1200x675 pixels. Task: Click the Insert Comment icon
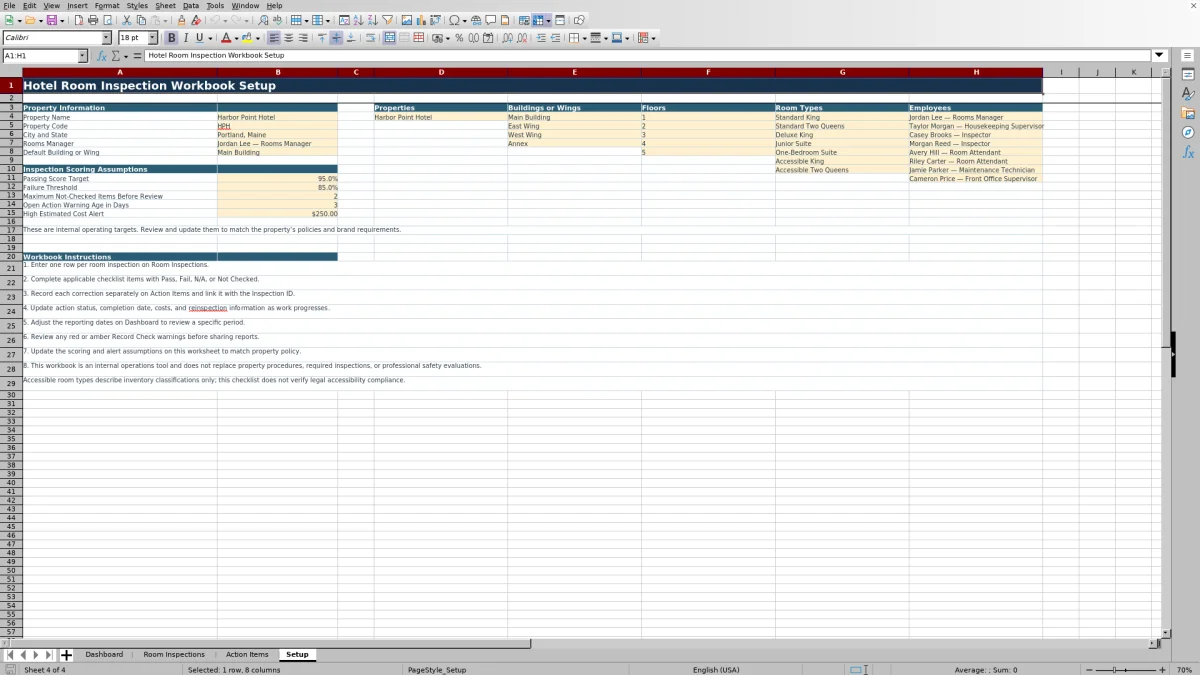pos(490,20)
